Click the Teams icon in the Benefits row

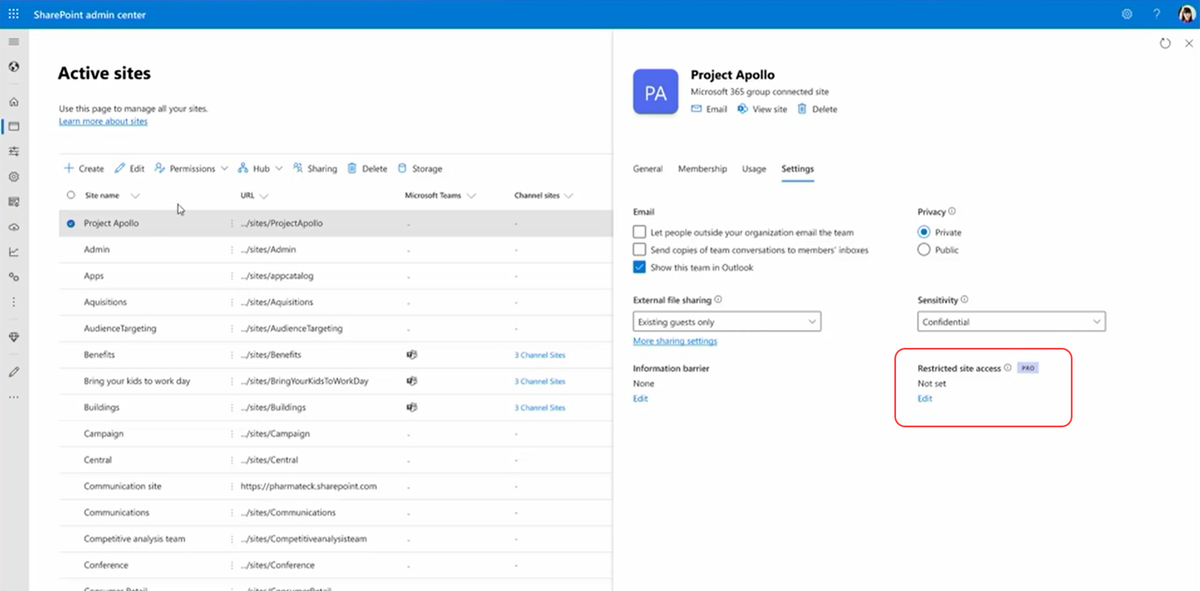[411, 355]
